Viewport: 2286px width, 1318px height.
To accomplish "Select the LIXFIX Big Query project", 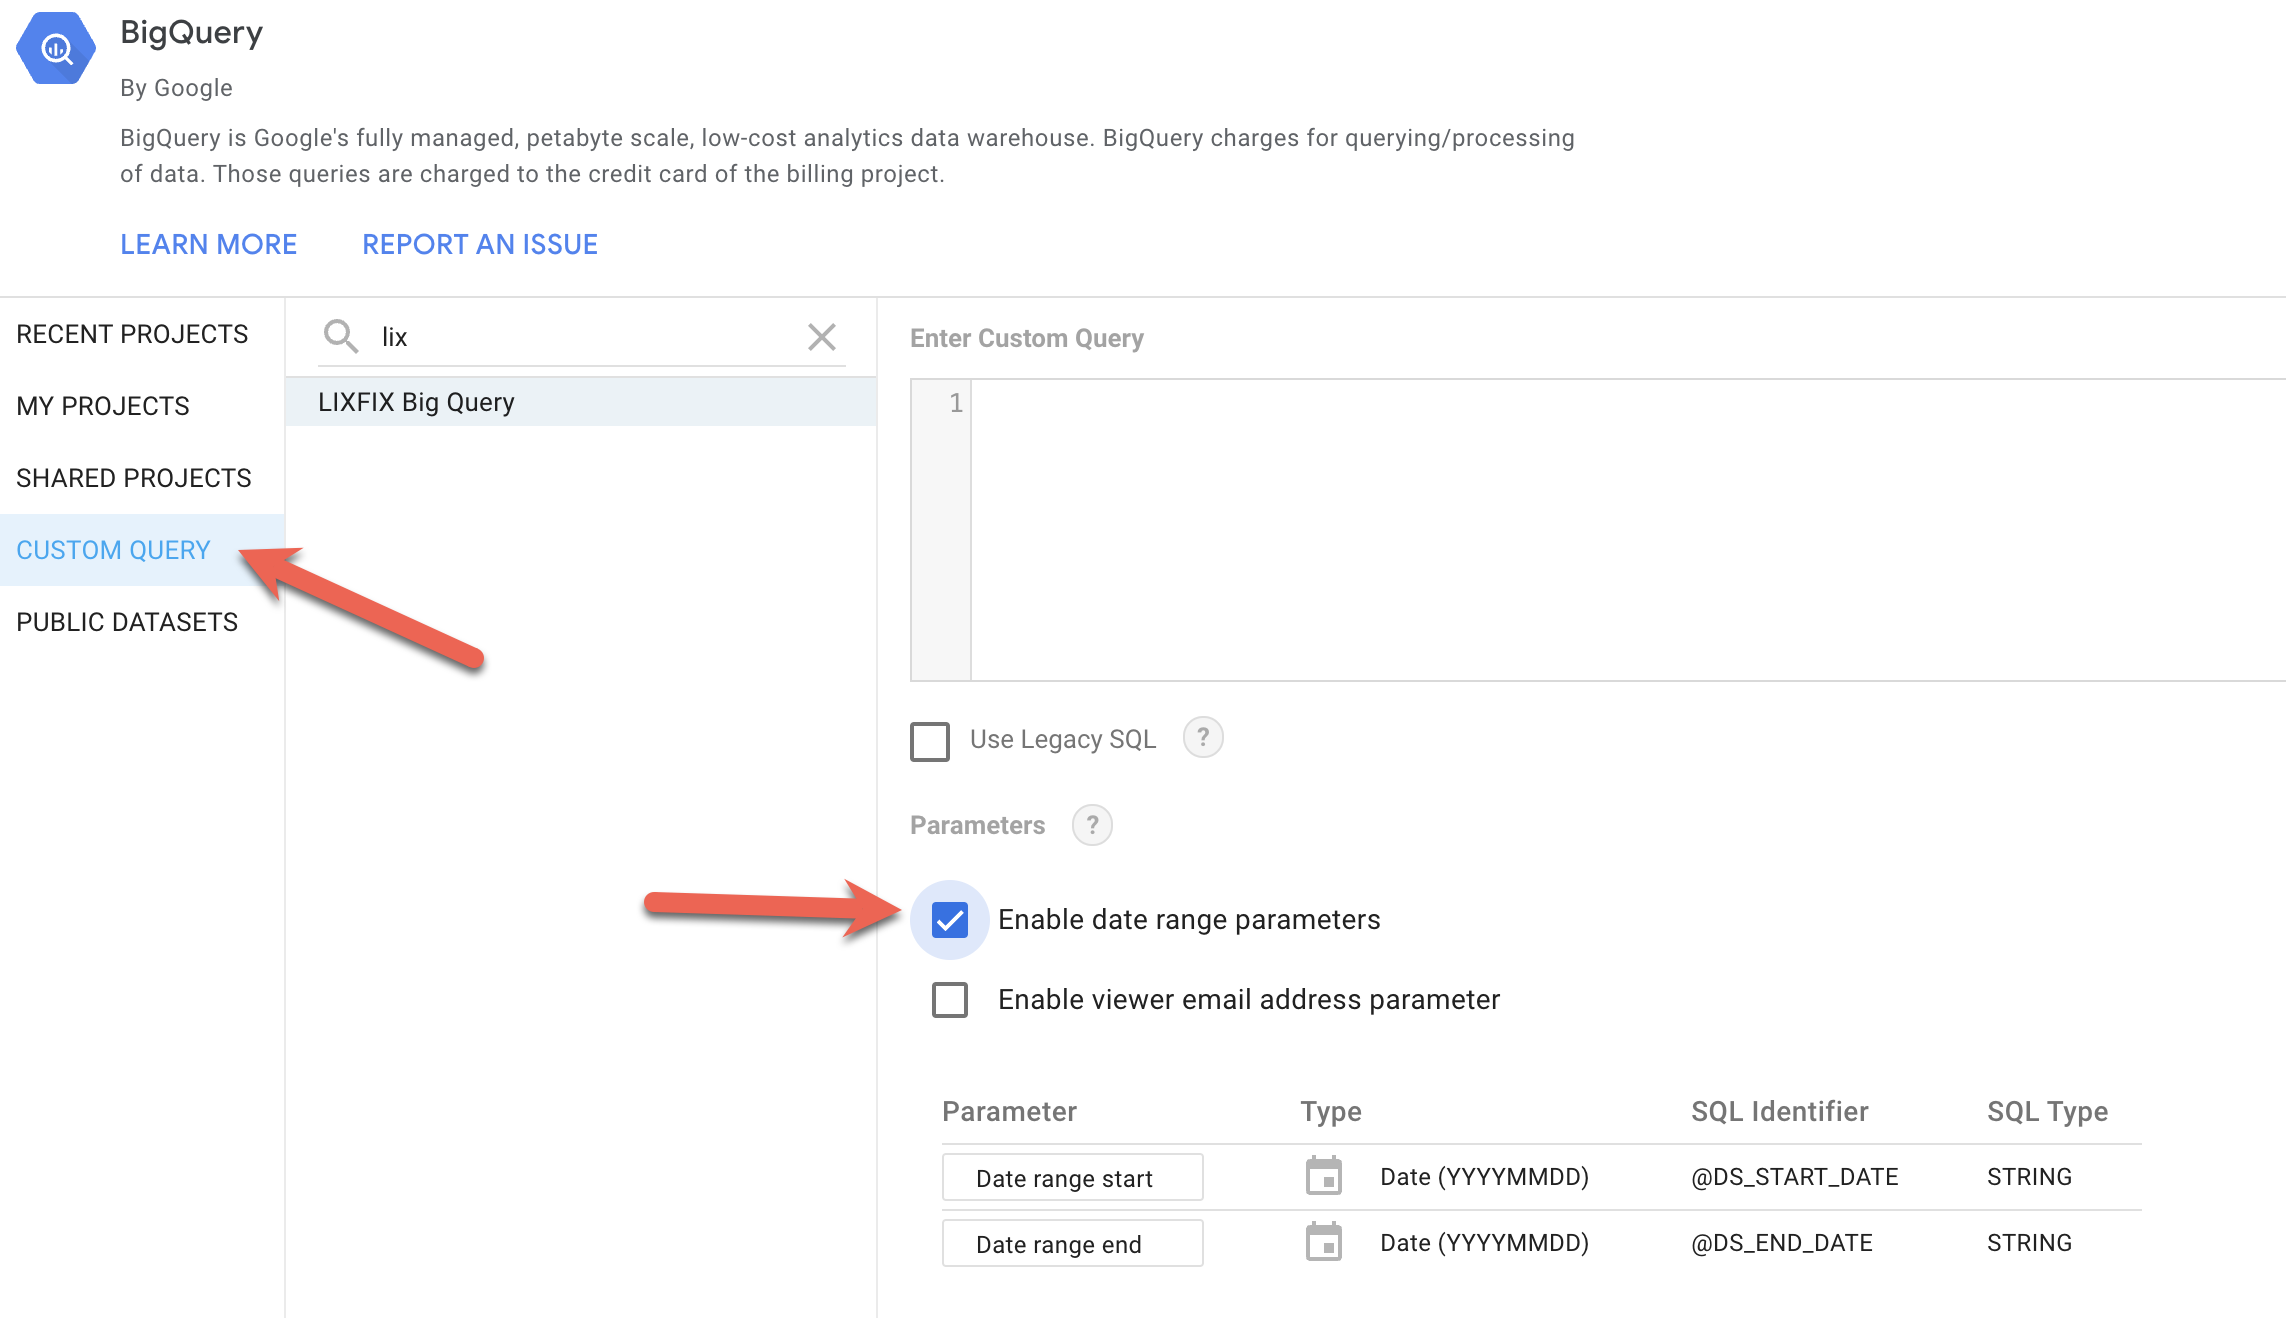I will [x=581, y=402].
